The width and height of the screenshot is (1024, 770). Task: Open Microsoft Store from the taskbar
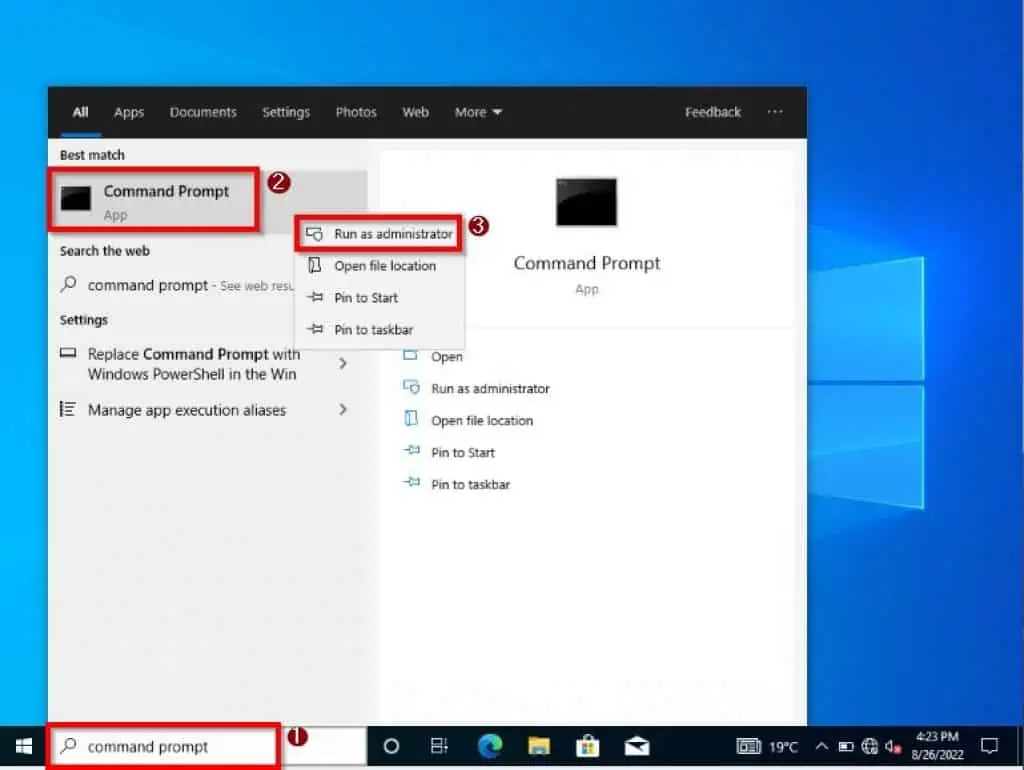point(588,746)
